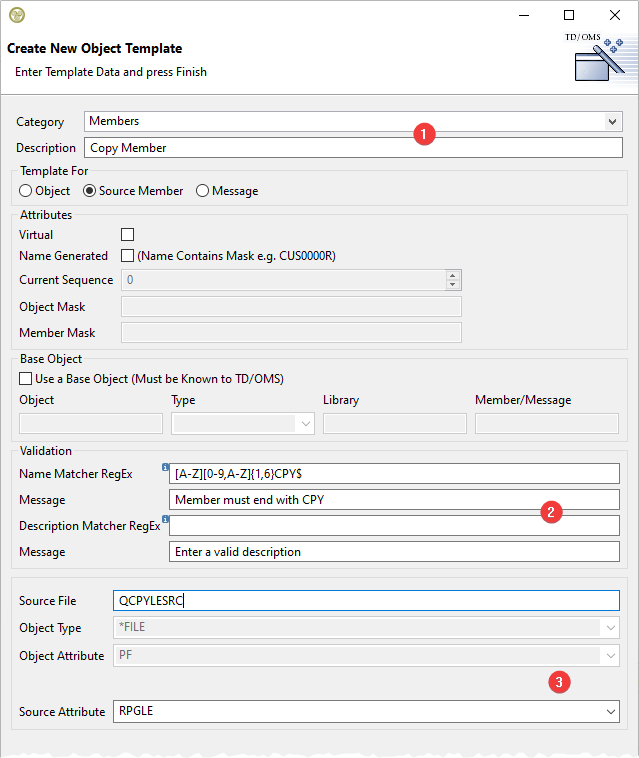The image size is (639, 758).
Task: Increase Current Sequence with up arrow
Action: point(453,276)
